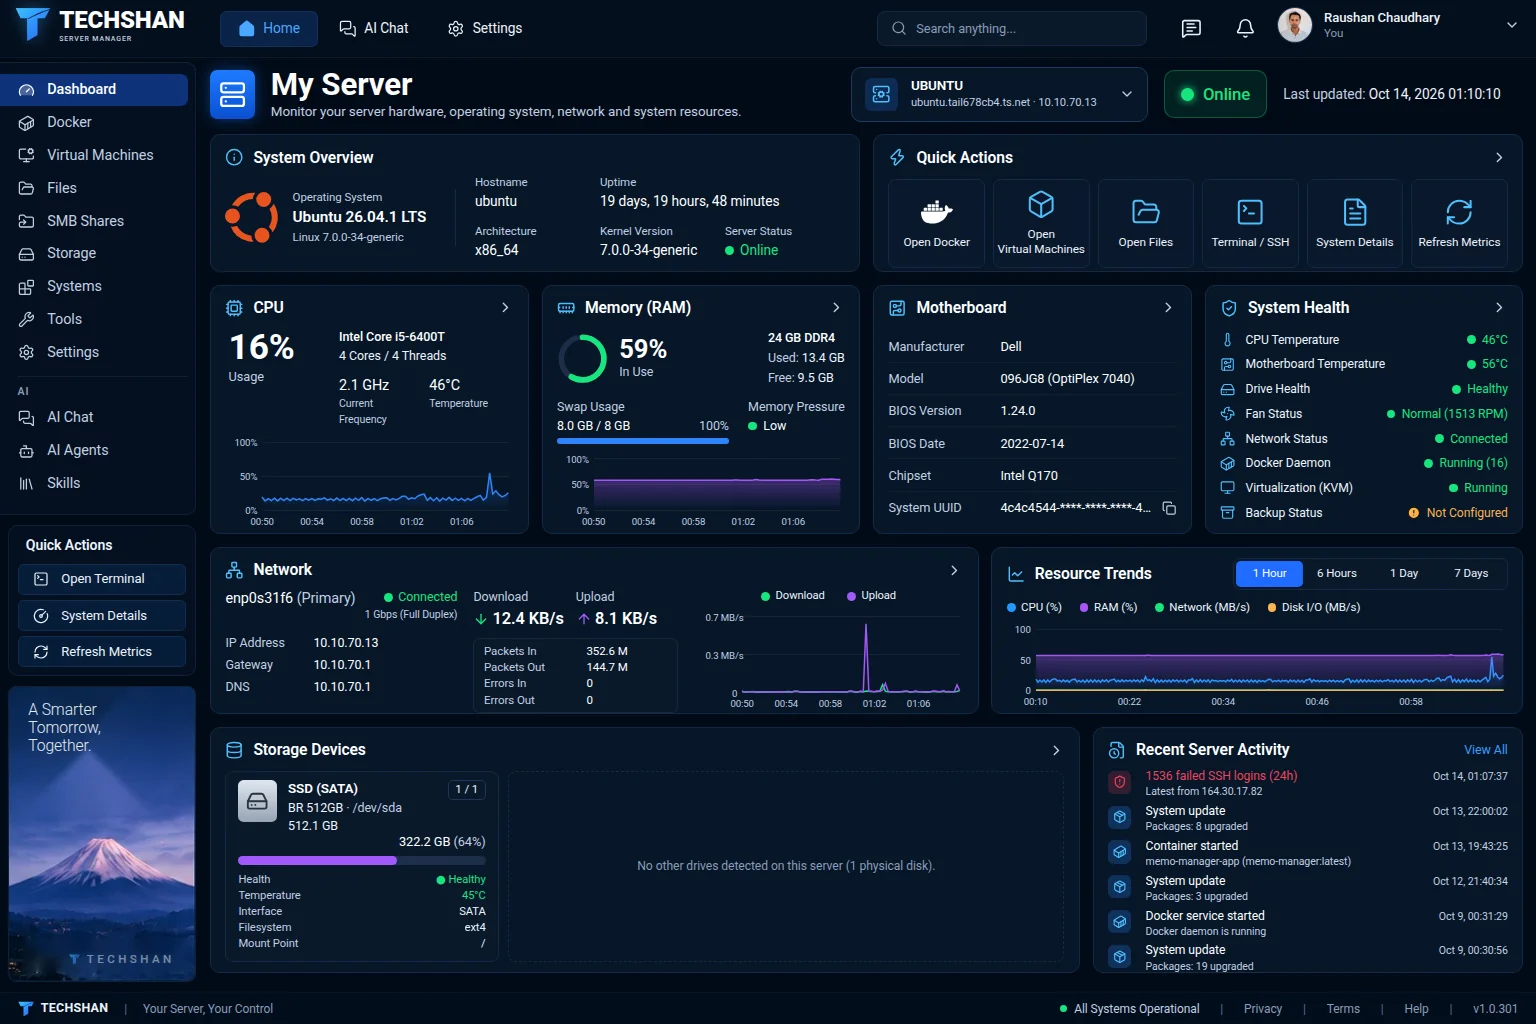The image size is (1536, 1024).
Task: Toggle Network (MB/s) legend series
Action: click(1202, 607)
